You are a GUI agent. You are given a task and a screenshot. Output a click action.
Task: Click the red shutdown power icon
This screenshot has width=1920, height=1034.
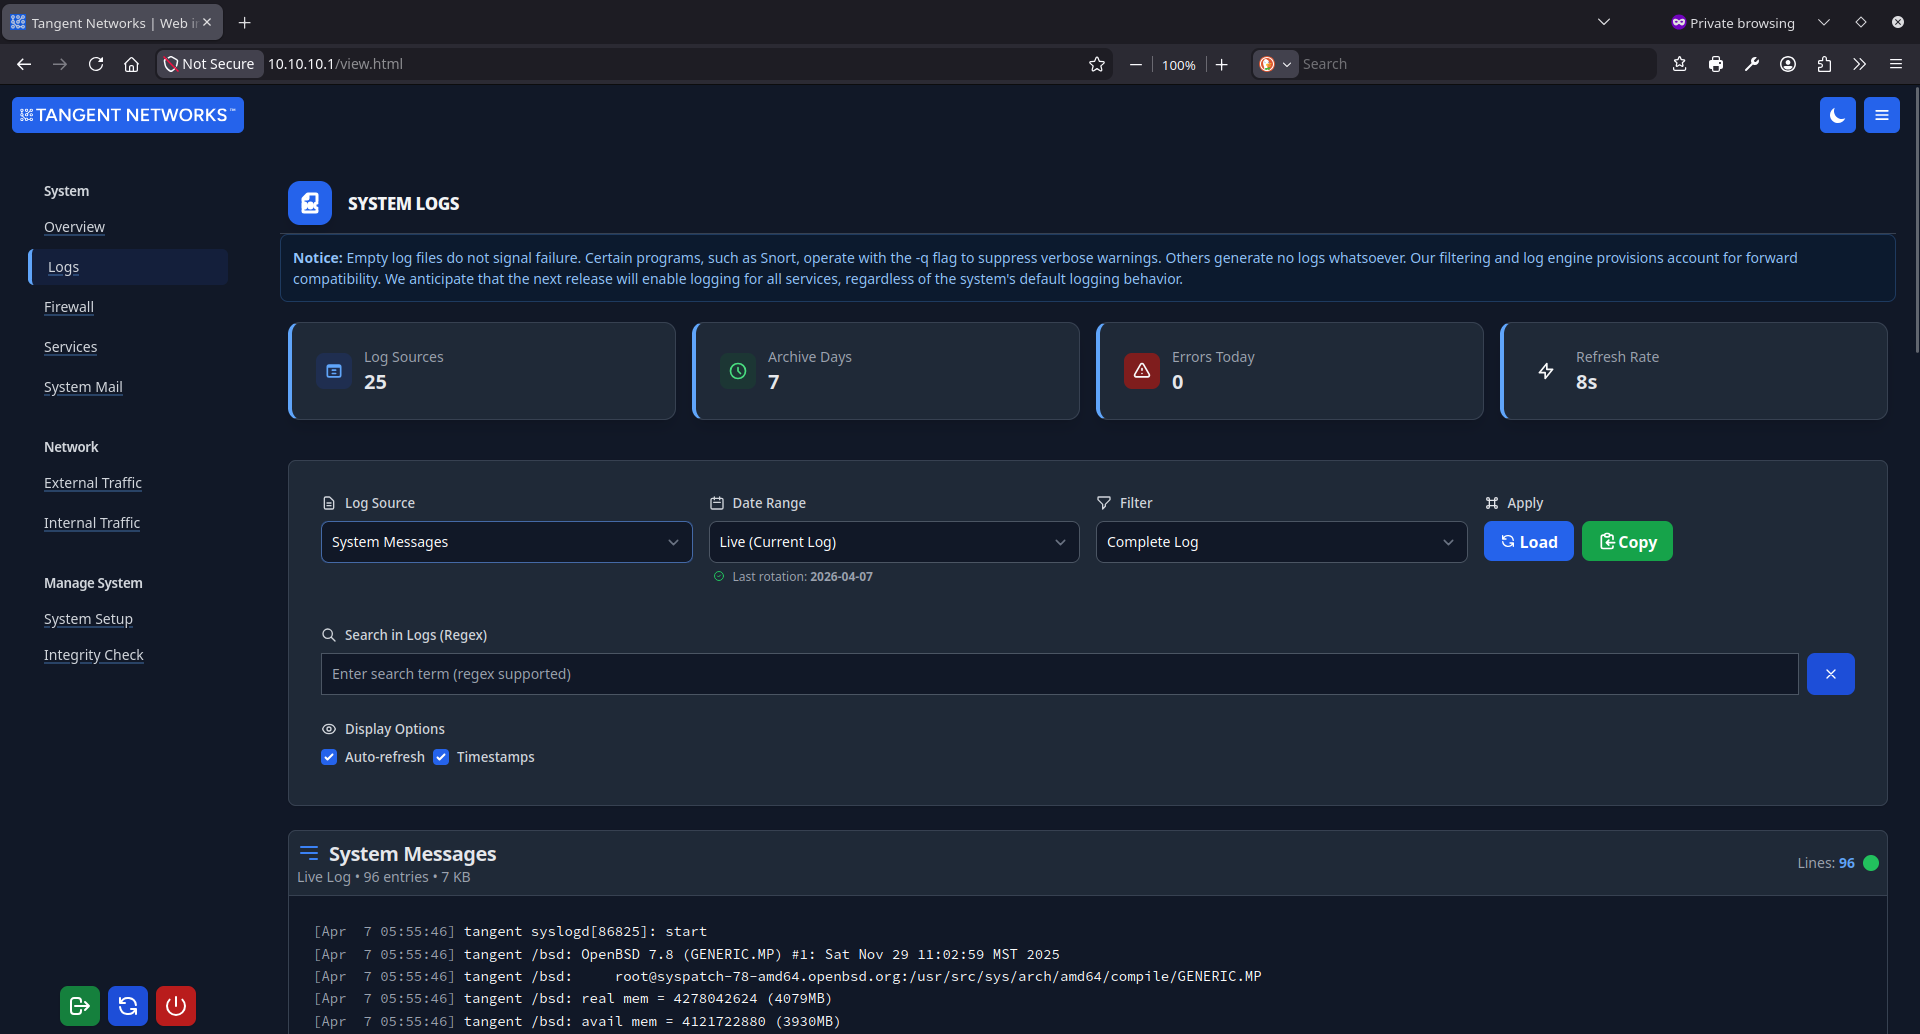(x=175, y=1005)
